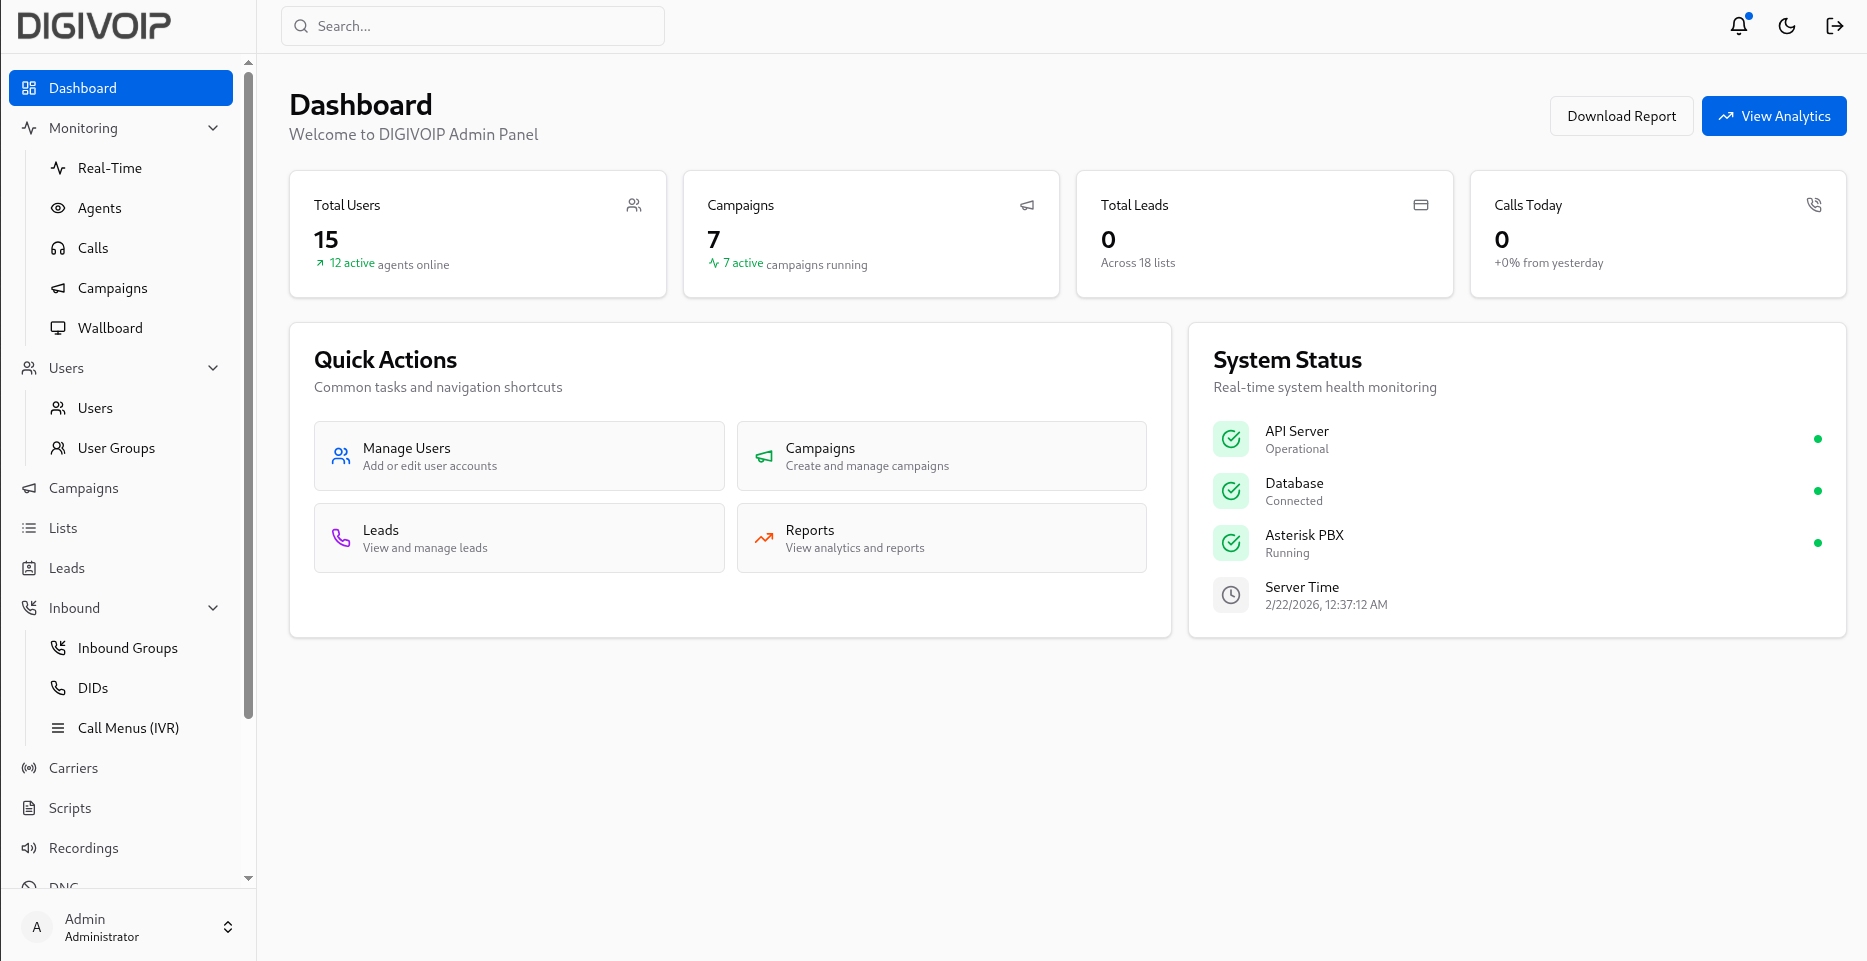Click the Server Time clock icon
Viewport: 1867px width, 961px height.
1231,595
